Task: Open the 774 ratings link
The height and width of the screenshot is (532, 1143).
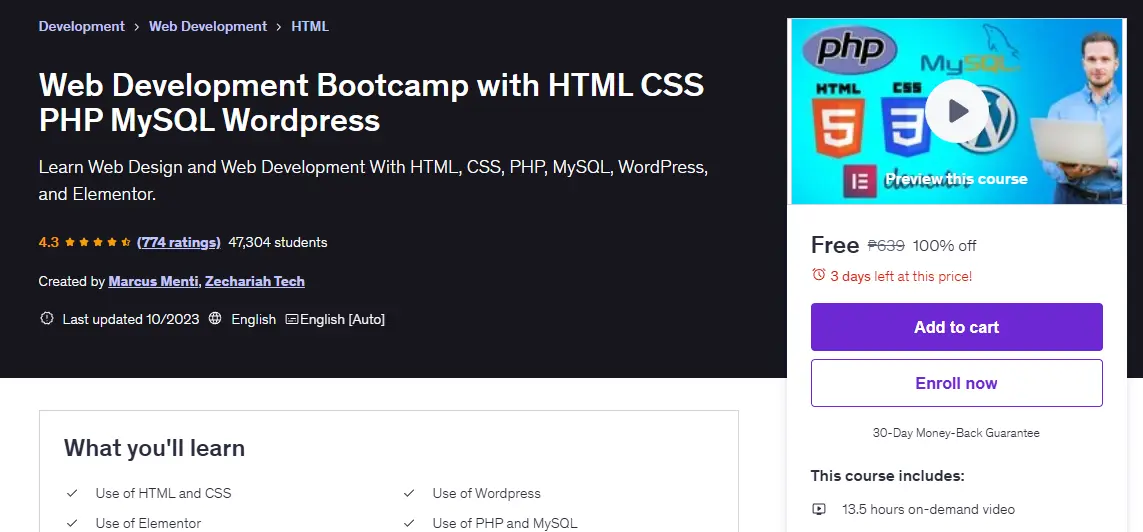Action: pos(179,242)
